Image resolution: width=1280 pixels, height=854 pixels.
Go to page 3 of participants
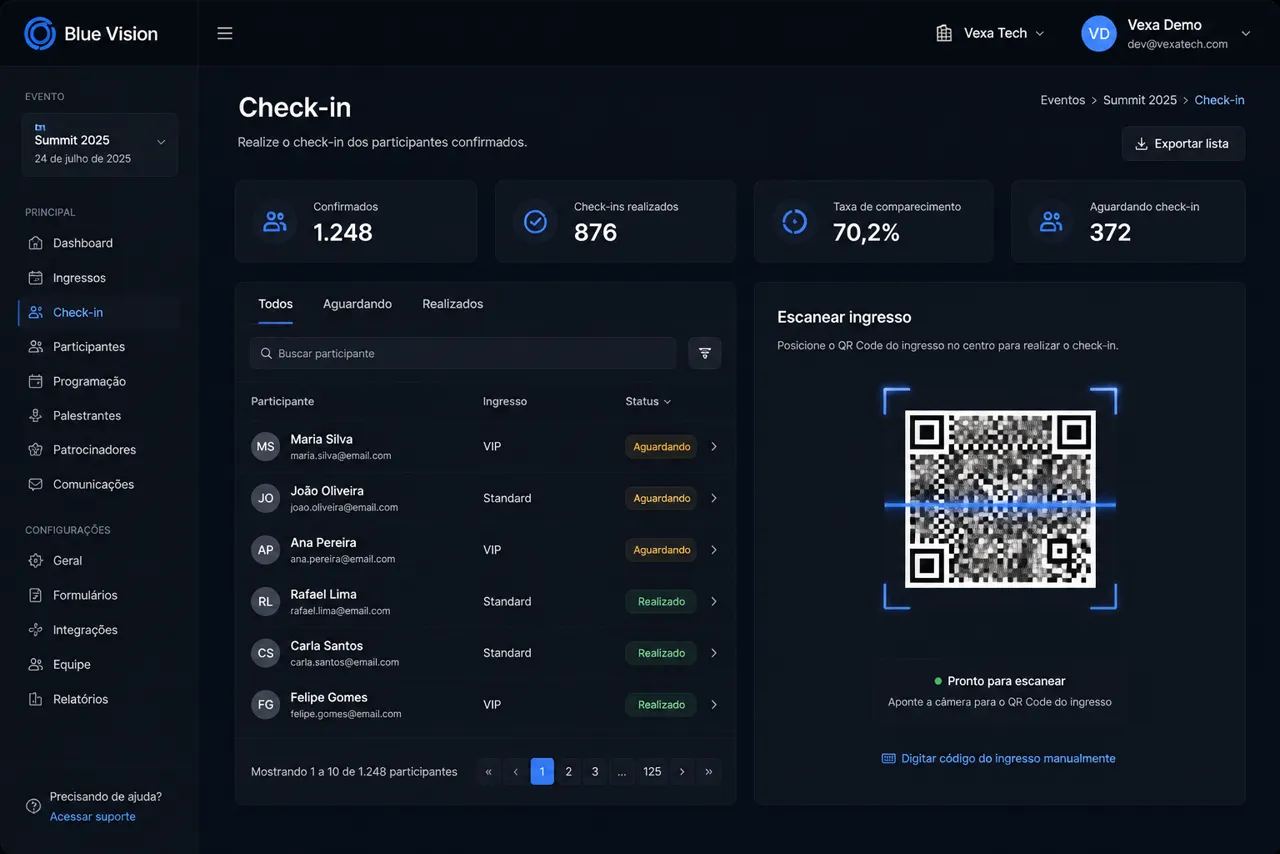(x=595, y=772)
